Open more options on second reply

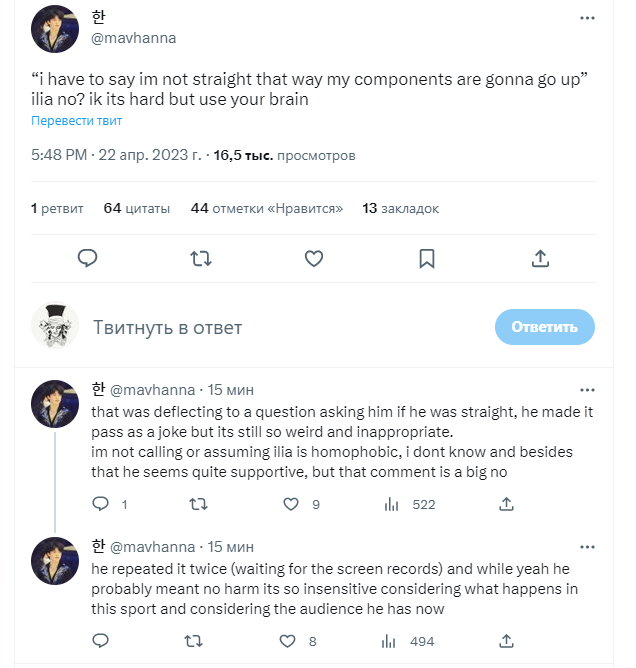click(588, 546)
